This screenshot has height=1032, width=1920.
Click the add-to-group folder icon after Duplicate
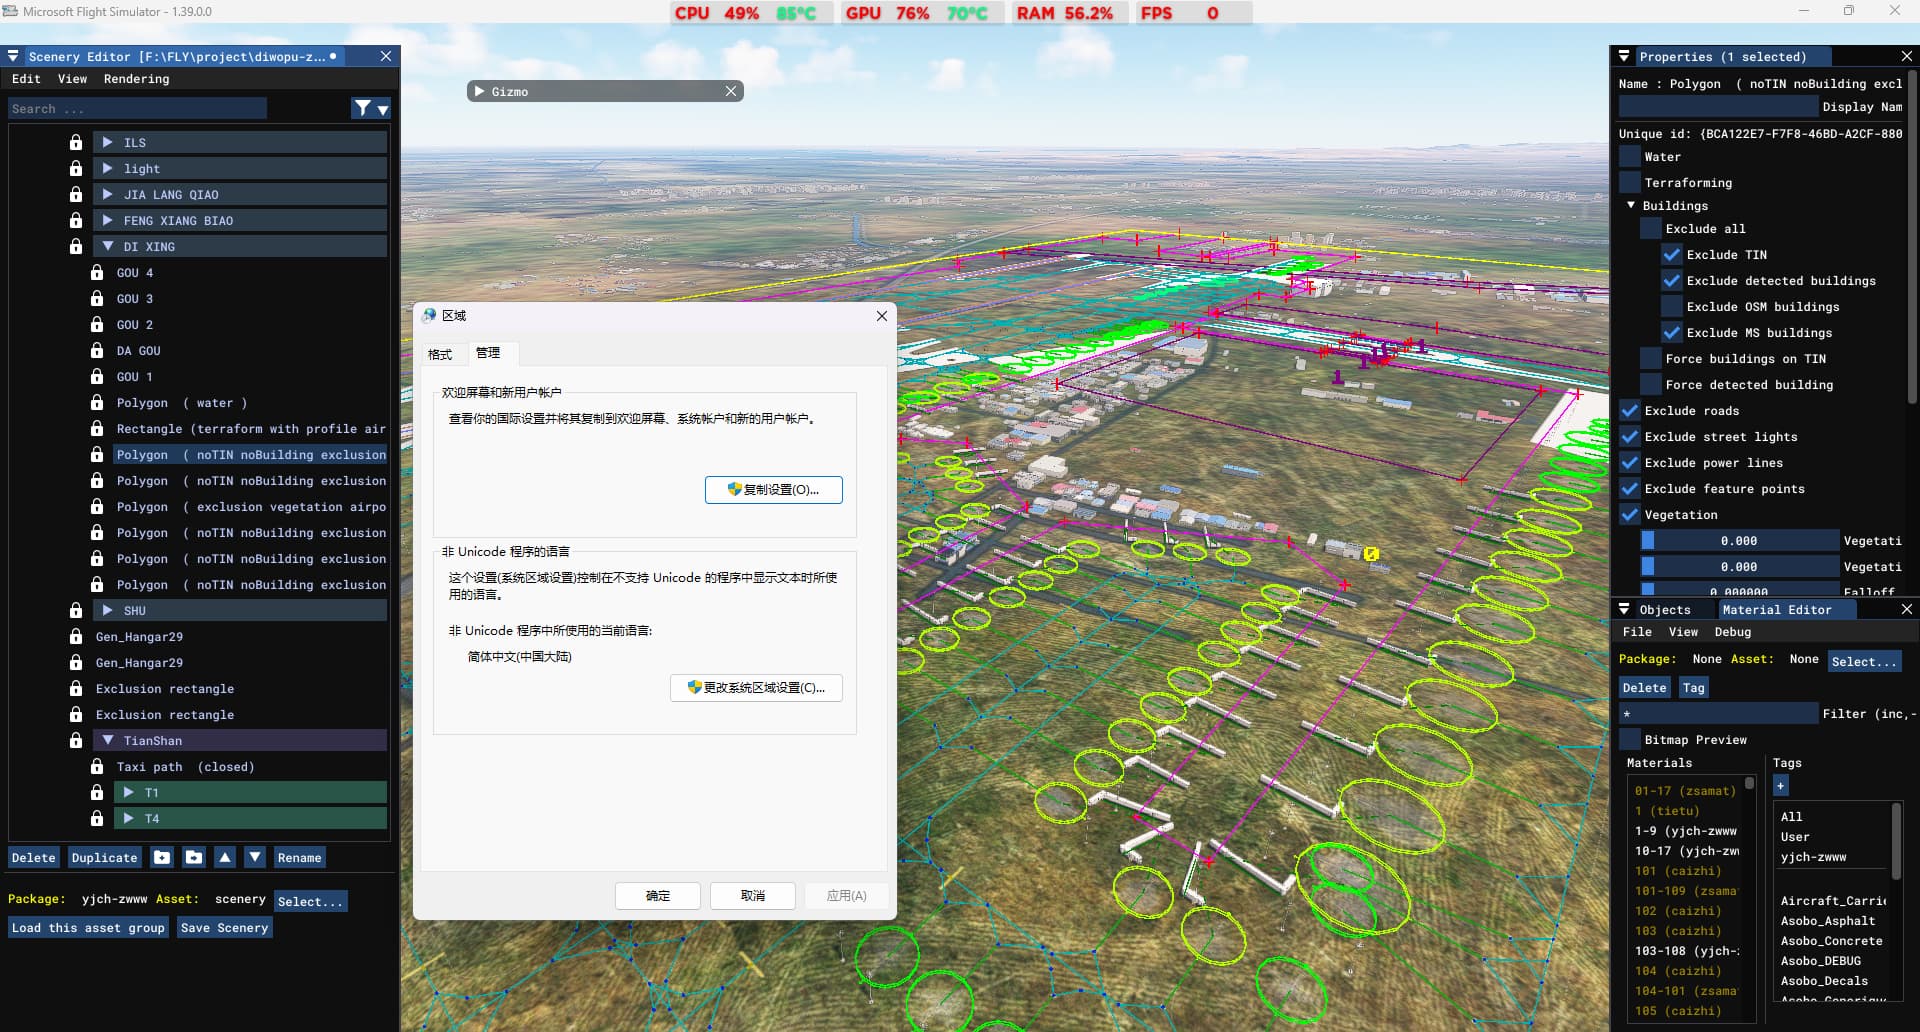162,858
